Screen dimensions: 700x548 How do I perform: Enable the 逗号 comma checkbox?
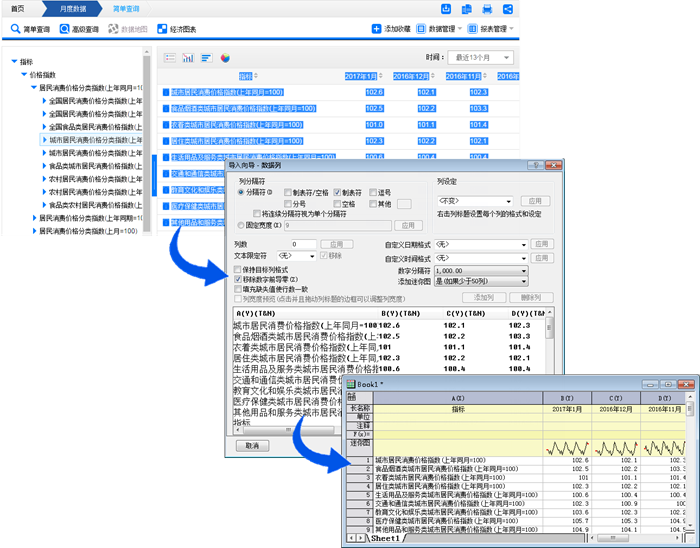click(x=373, y=192)
